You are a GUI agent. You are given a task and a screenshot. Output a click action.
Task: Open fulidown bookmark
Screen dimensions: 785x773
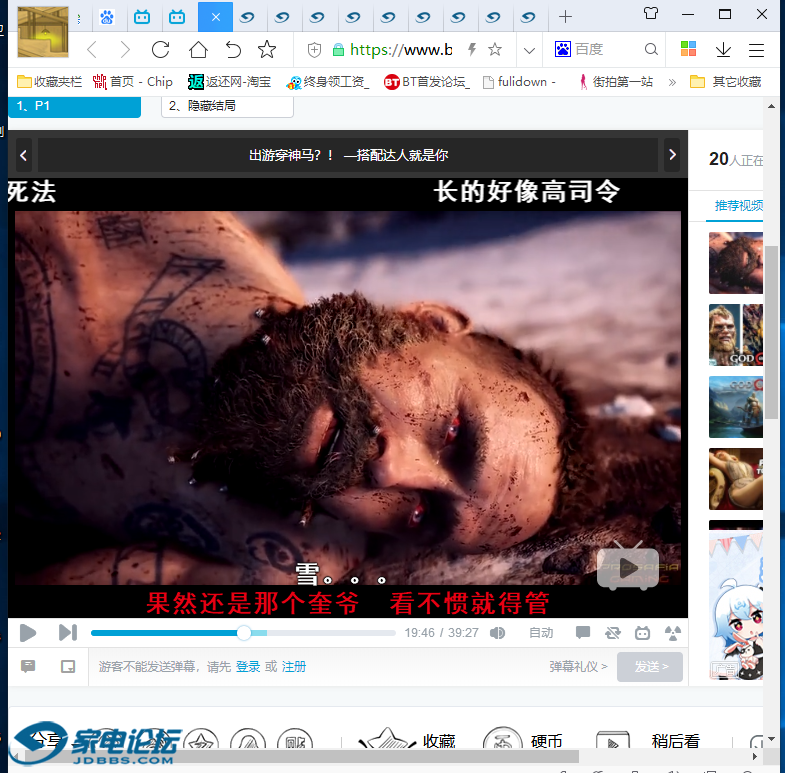(x=519, y=82)
